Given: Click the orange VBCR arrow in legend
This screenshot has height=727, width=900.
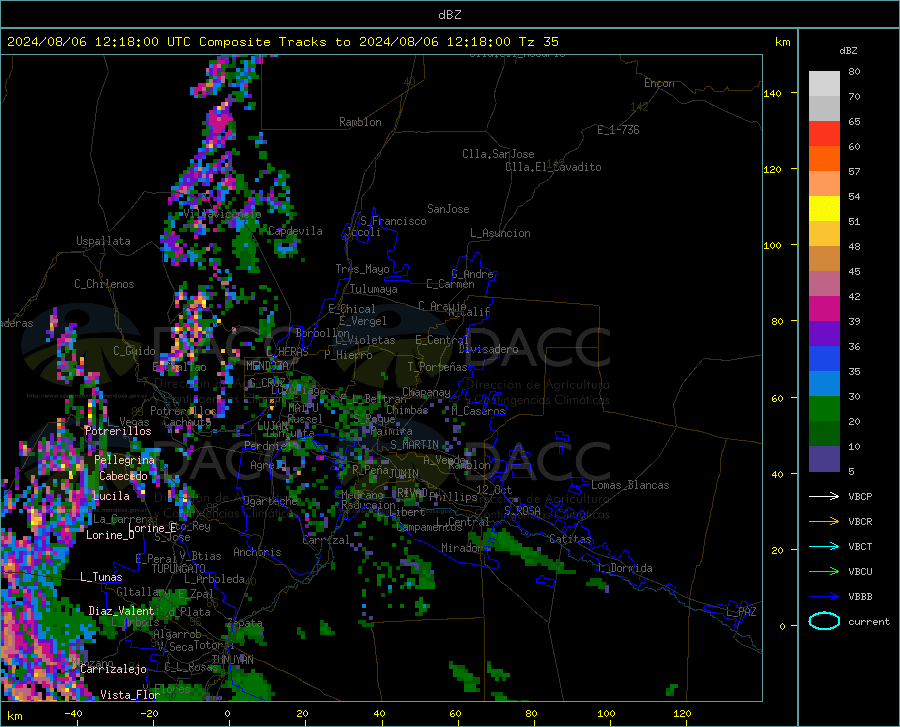Looking at the screenshot, I should pyautogui.click(x=824, y=521).
